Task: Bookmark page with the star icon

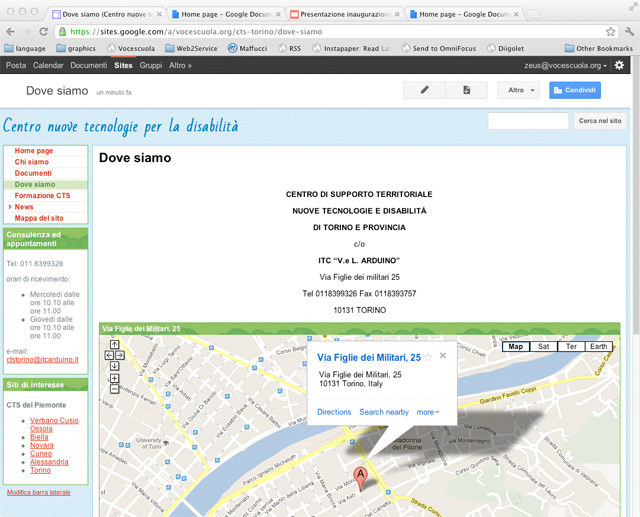Action: 610,32
